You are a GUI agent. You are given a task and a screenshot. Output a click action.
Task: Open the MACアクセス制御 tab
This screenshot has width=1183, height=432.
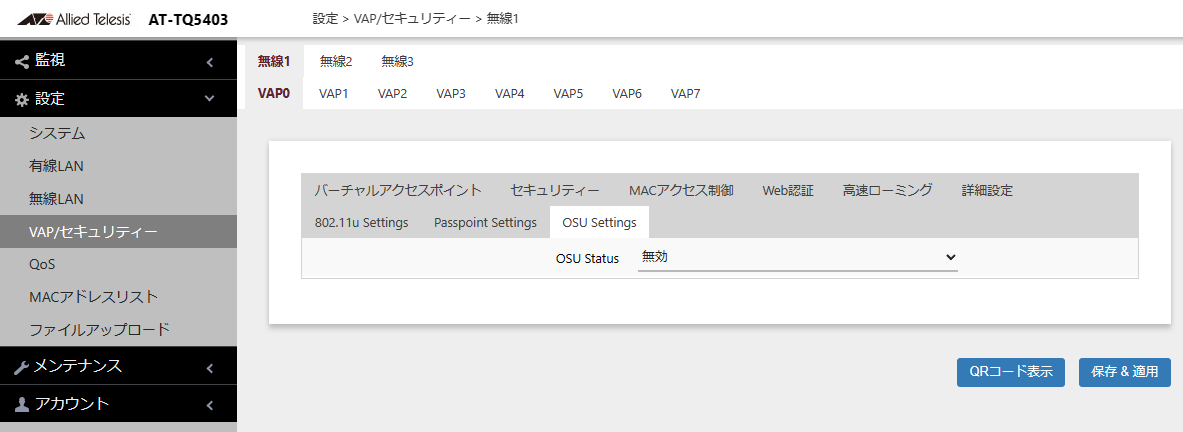pyautogui.click(x=681, y=190)
